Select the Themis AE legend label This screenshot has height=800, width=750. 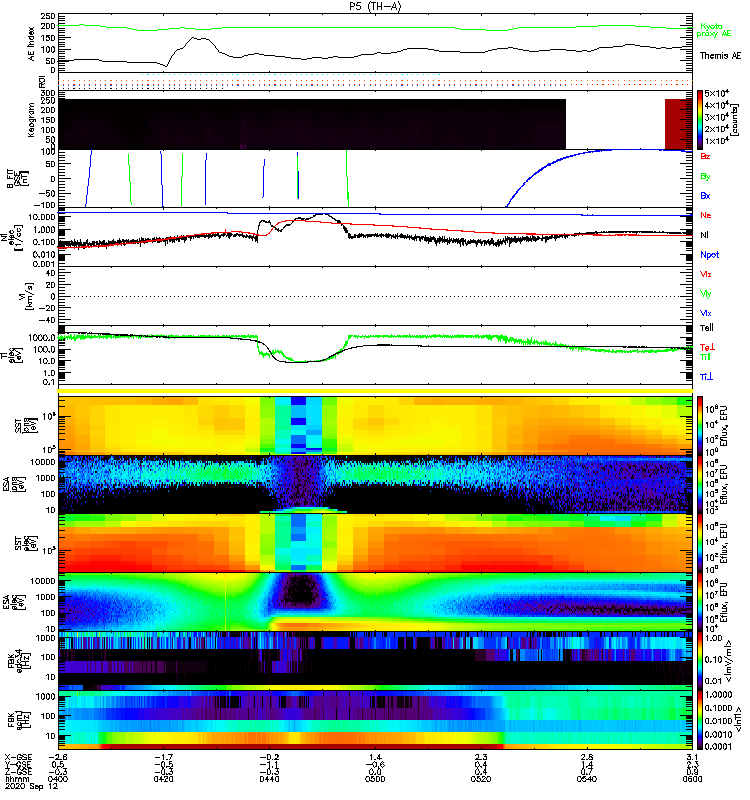[x=720, y=56]
